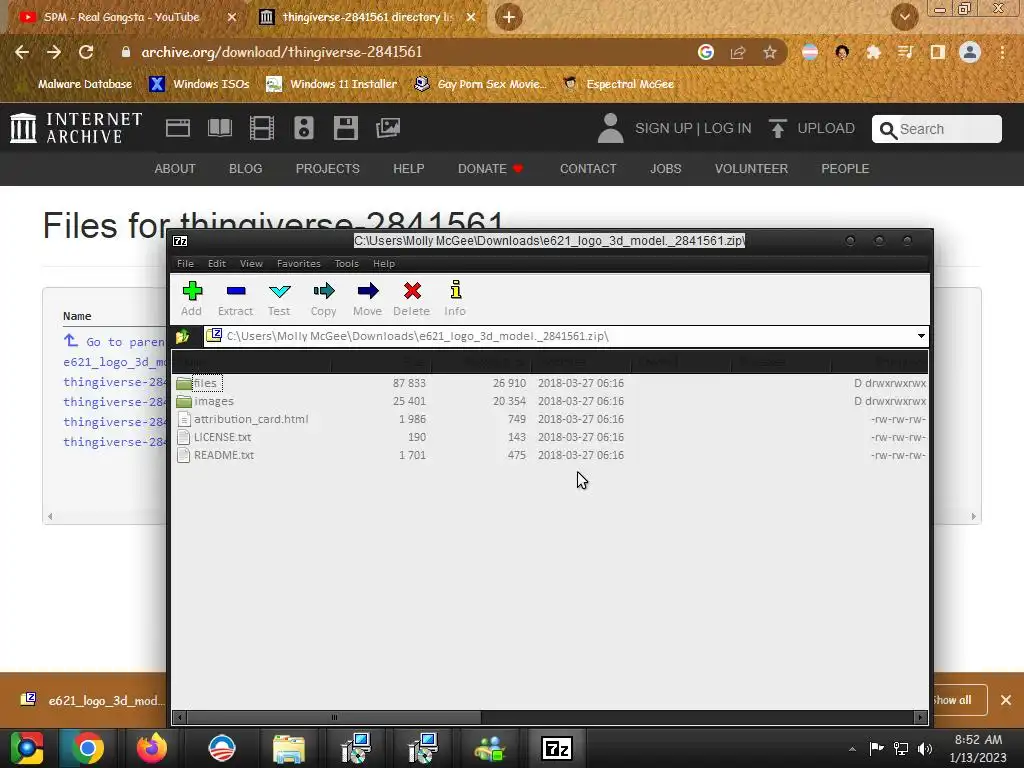1024x768 pixels.
Task: Bookmark this page with the star icon
Action: [770, 52]
